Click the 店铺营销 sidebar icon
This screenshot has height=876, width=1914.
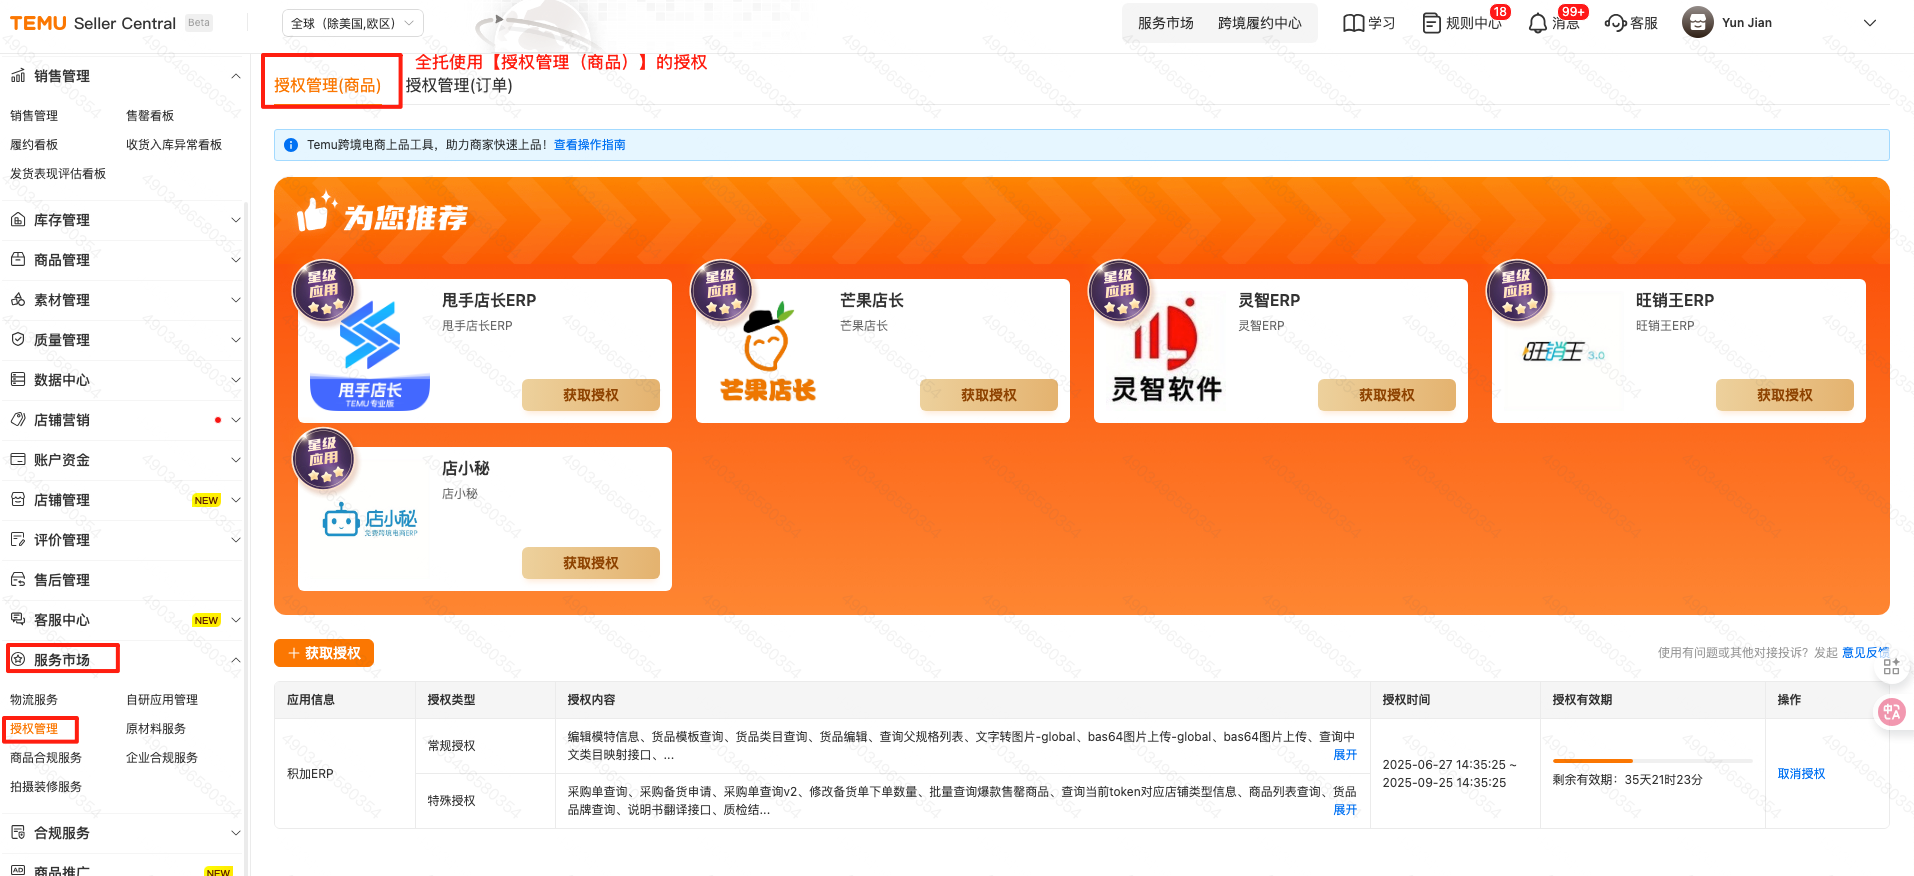pyautogui.click(x=18, y=420)
